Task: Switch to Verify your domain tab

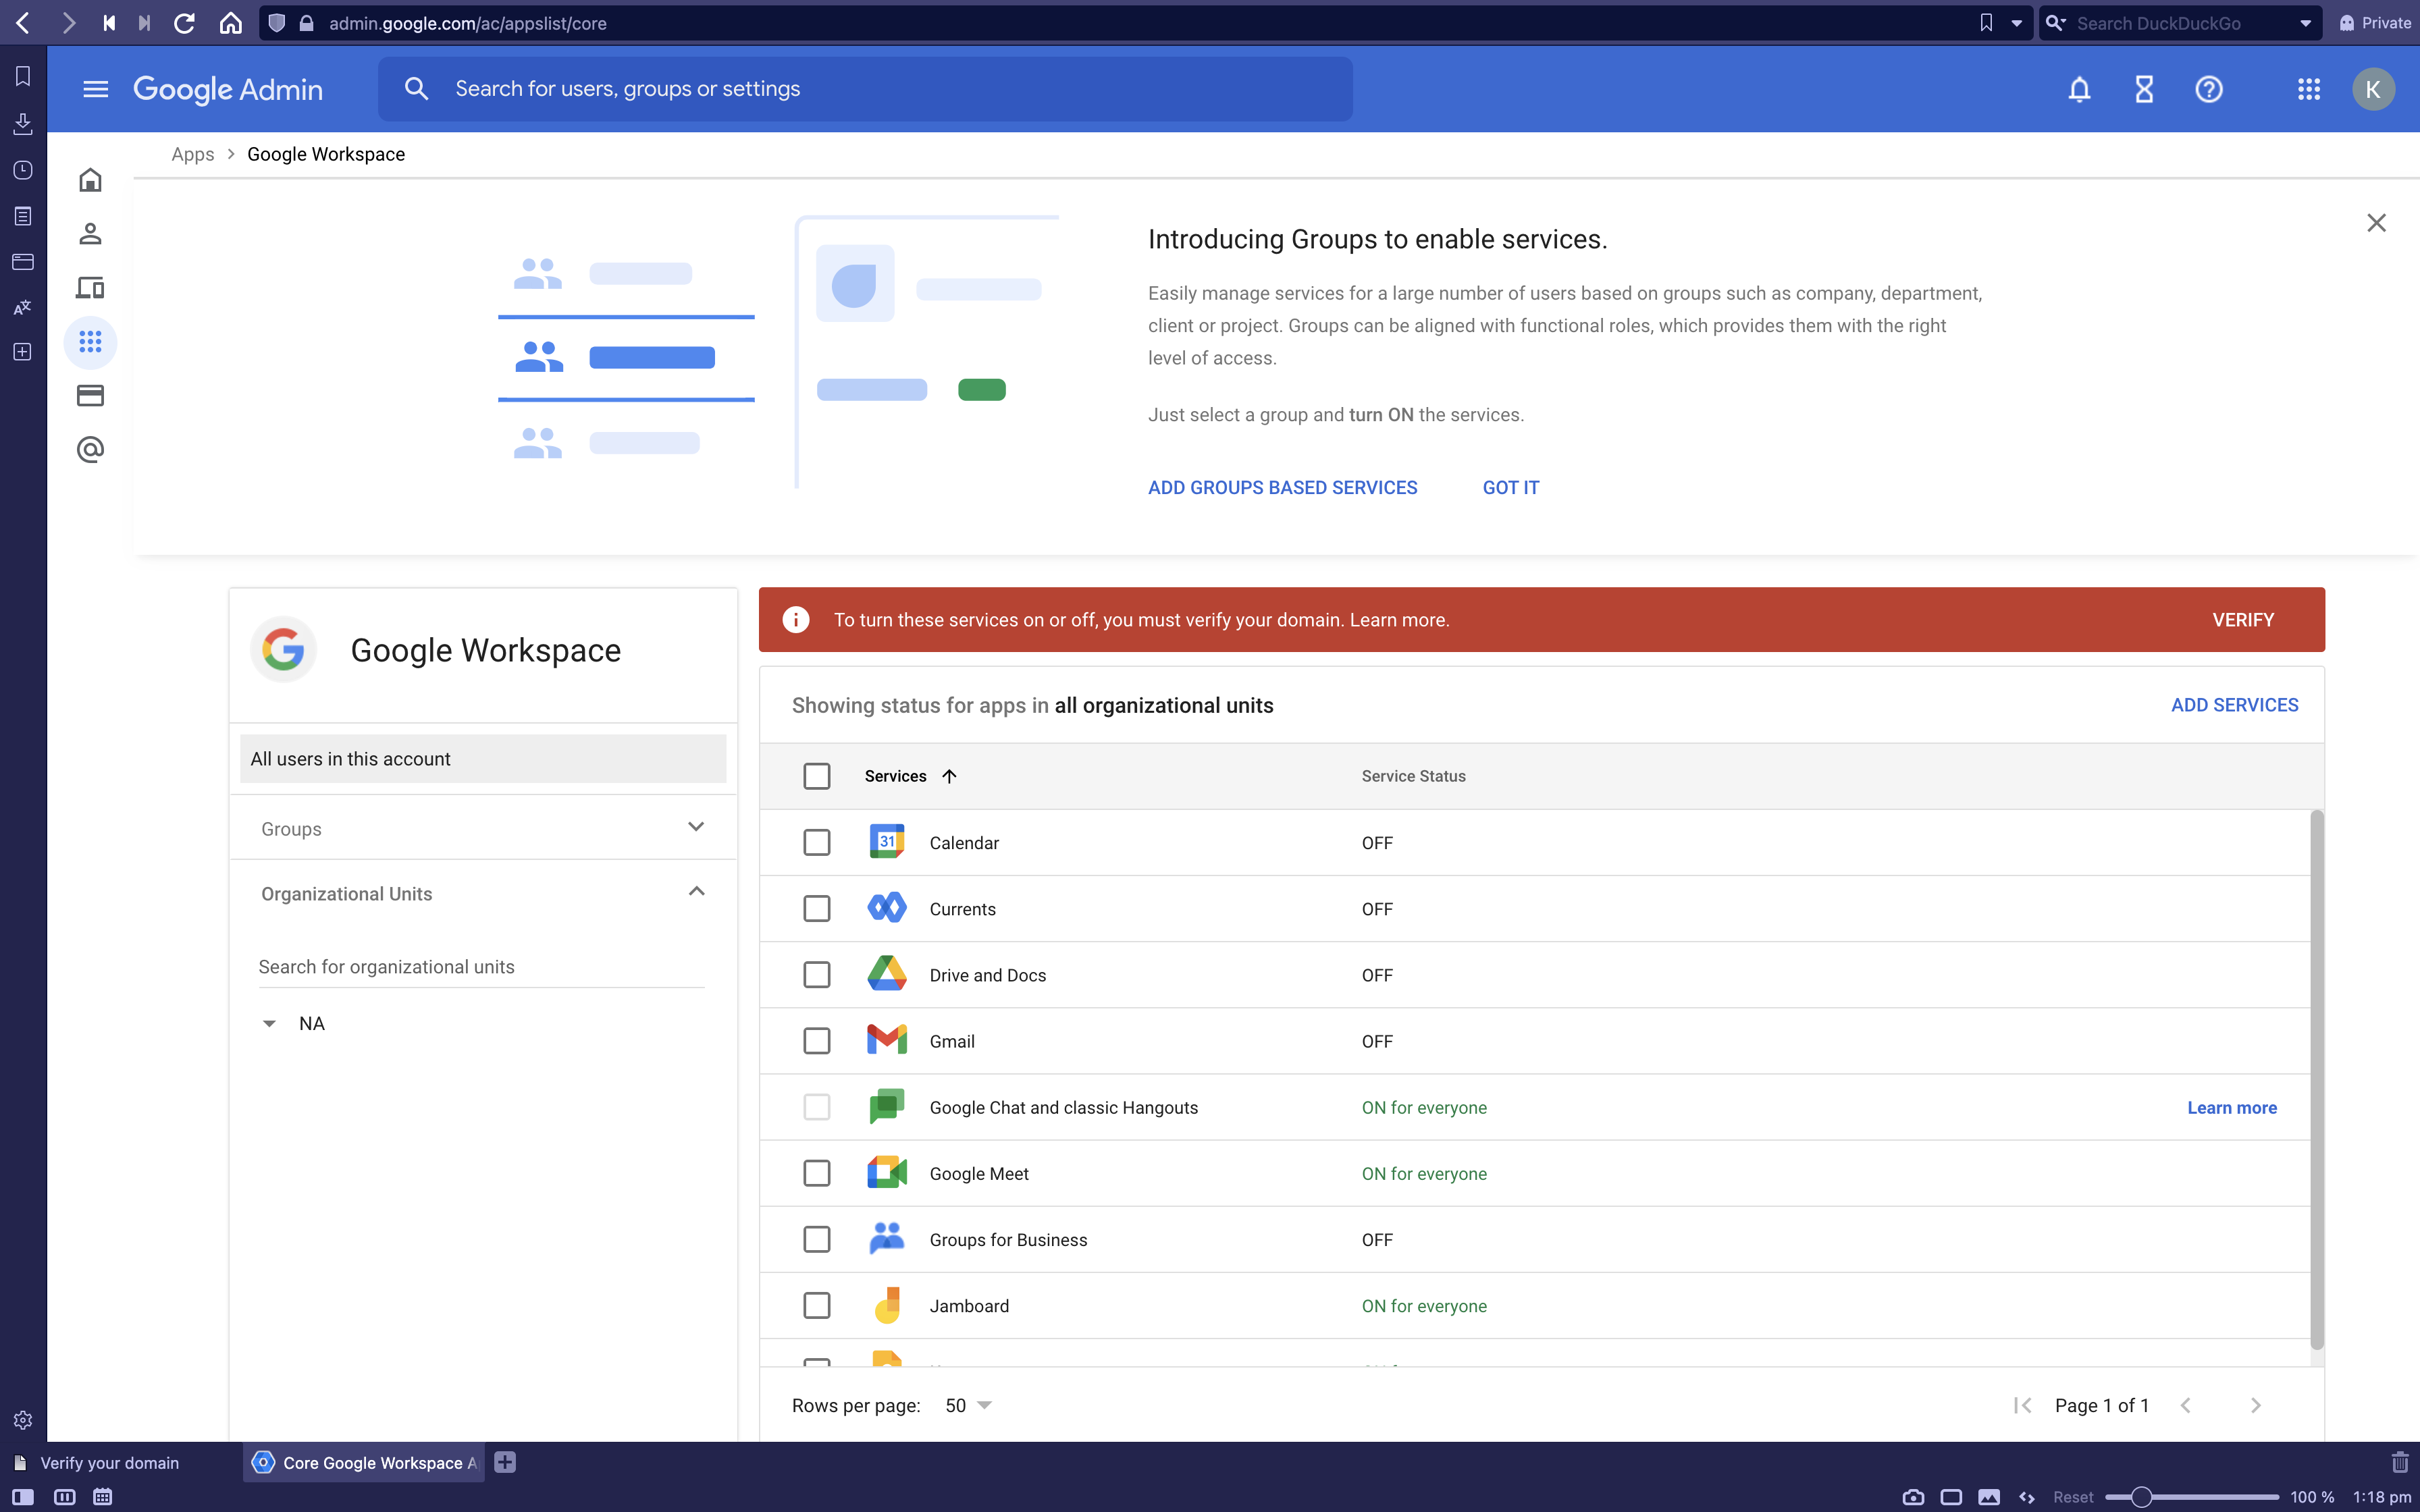Action: click(x=110, y=1463)
